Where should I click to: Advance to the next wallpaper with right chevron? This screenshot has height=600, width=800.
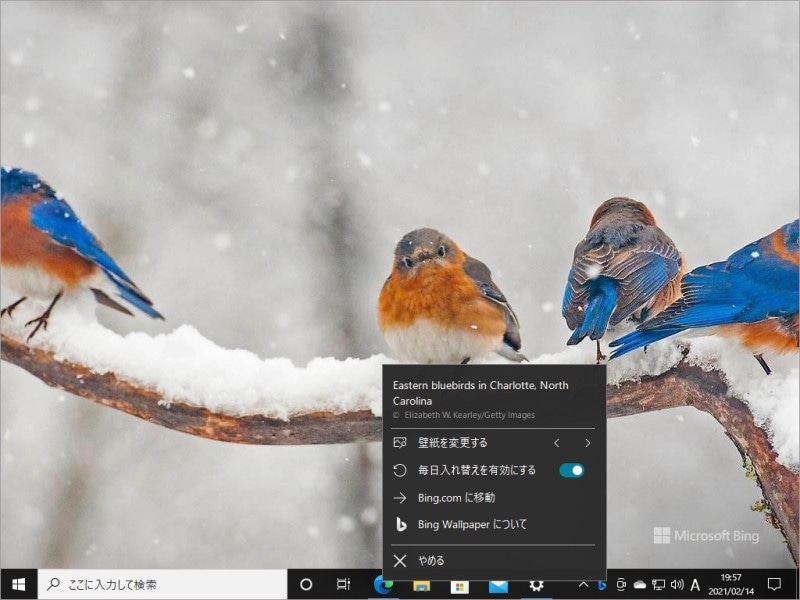pos(588,443)
